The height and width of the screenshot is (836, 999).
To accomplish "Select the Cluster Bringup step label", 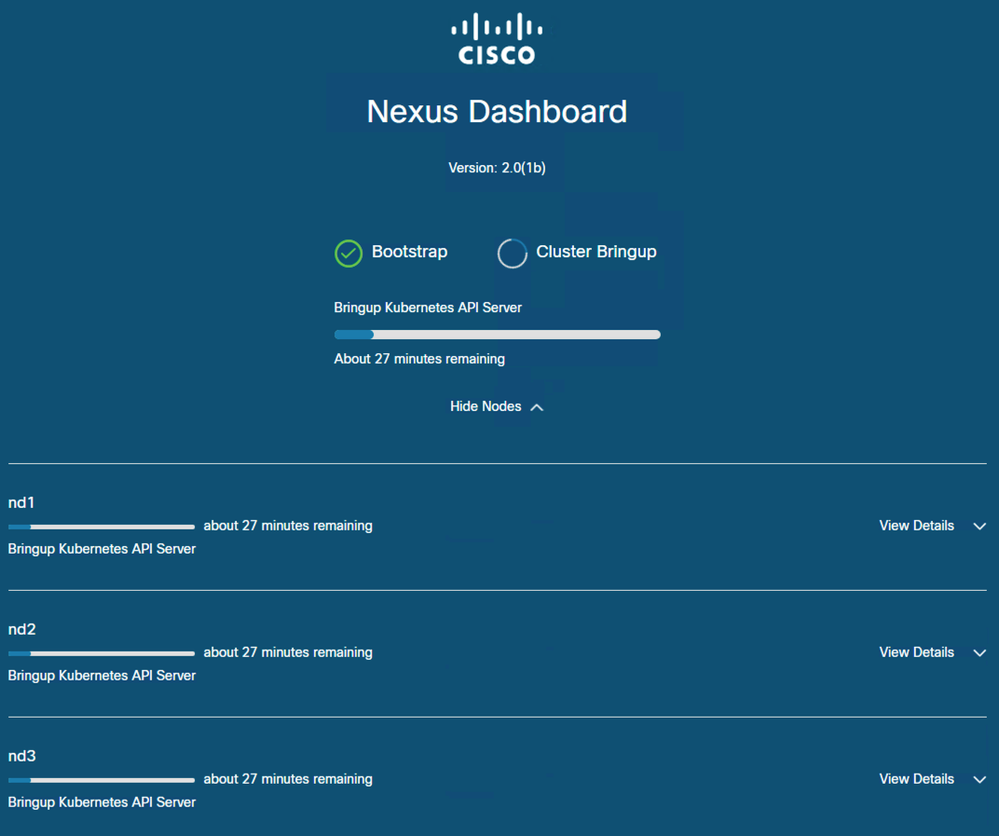I will coord(596,252).
